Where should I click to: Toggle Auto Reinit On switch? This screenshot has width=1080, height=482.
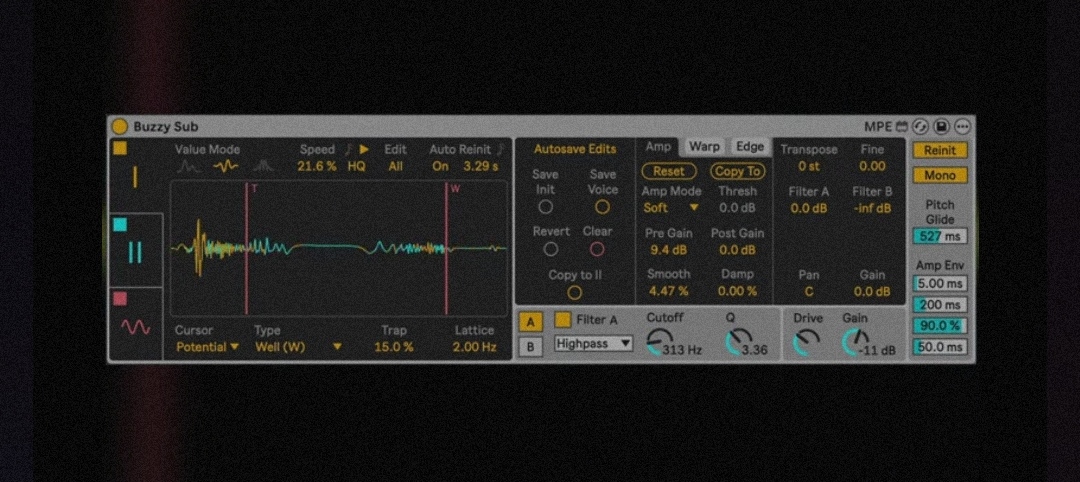click(x=440, y=166)
